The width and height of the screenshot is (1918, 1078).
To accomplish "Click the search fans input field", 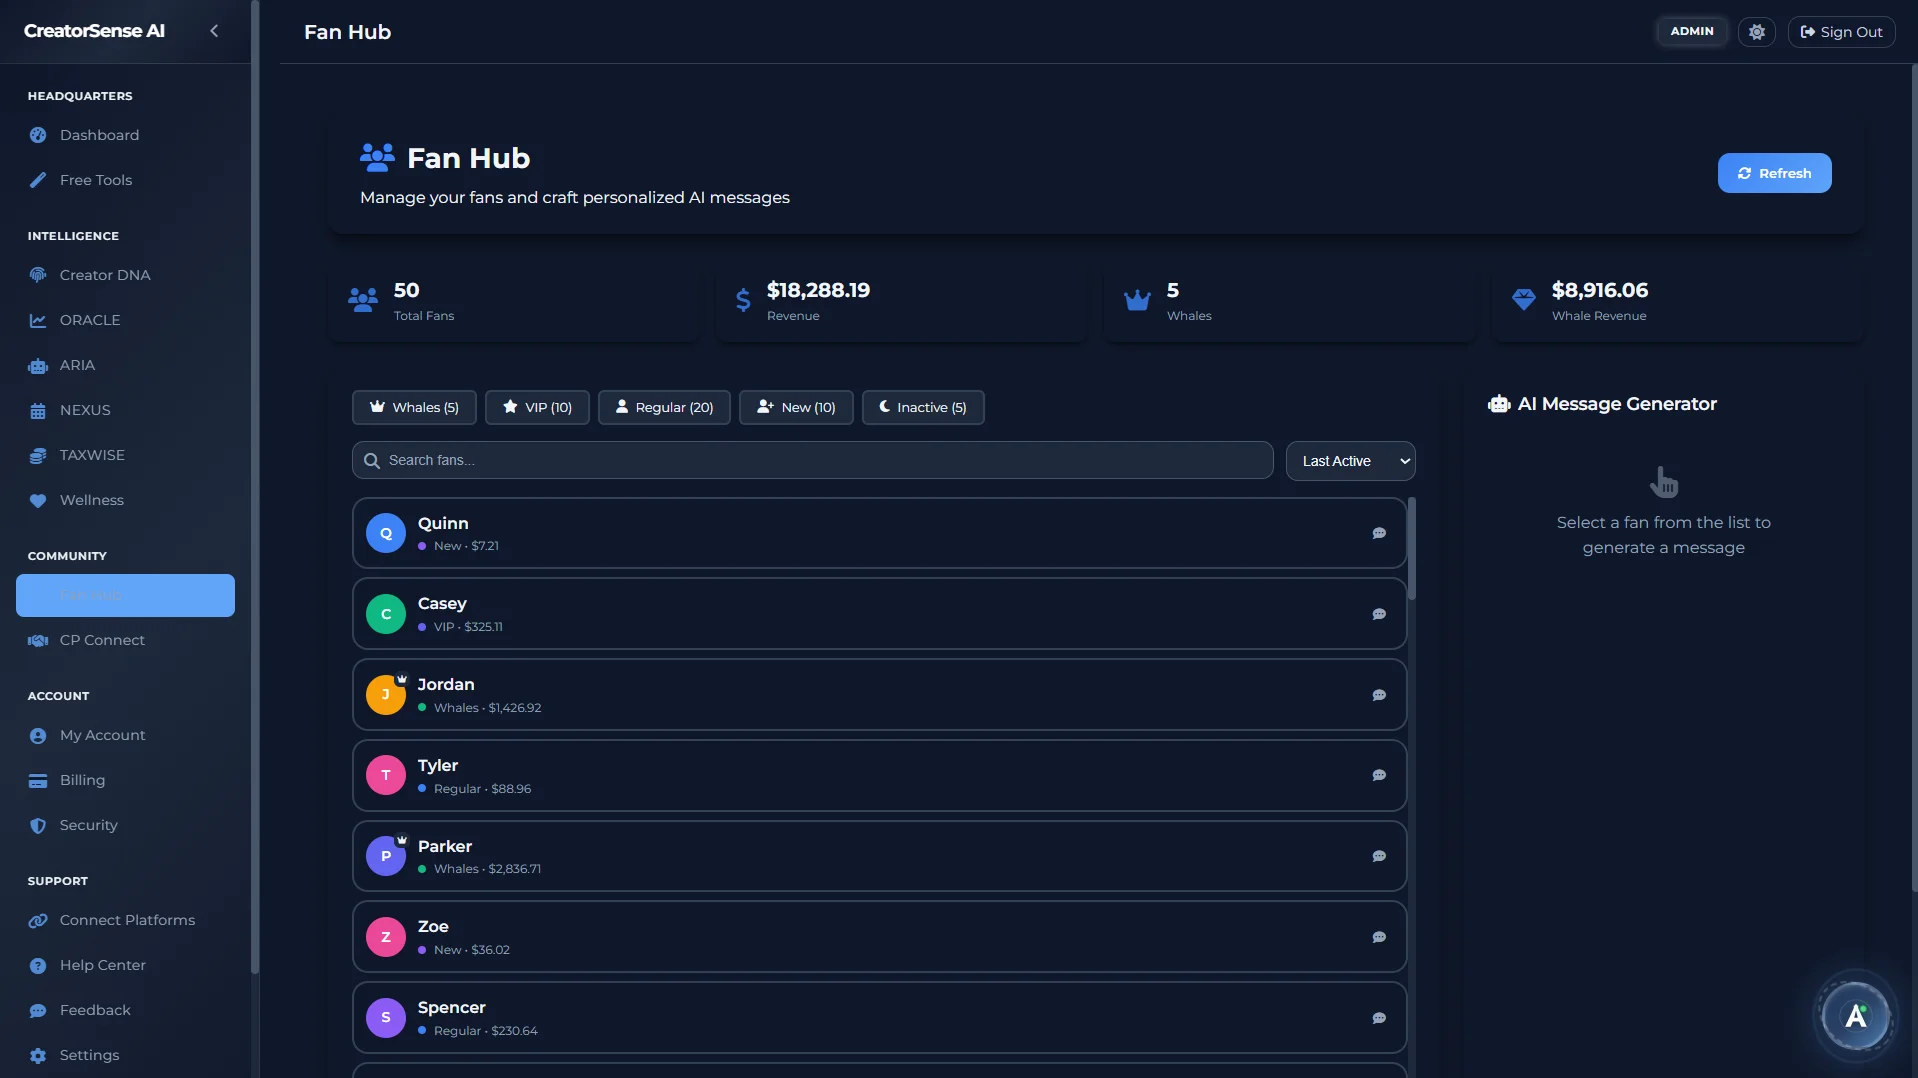I will 810,460.
